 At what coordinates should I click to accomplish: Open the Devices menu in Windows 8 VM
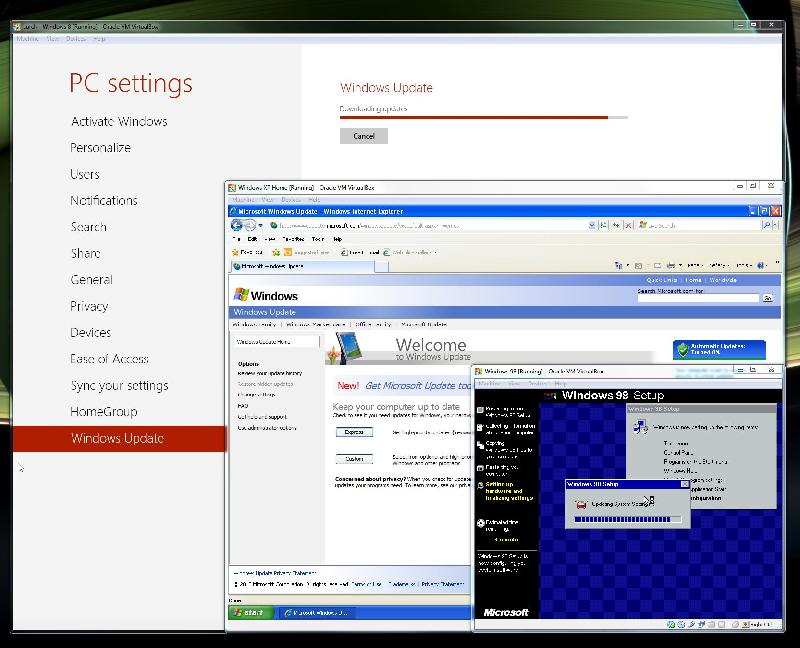(x=76, y=39)
